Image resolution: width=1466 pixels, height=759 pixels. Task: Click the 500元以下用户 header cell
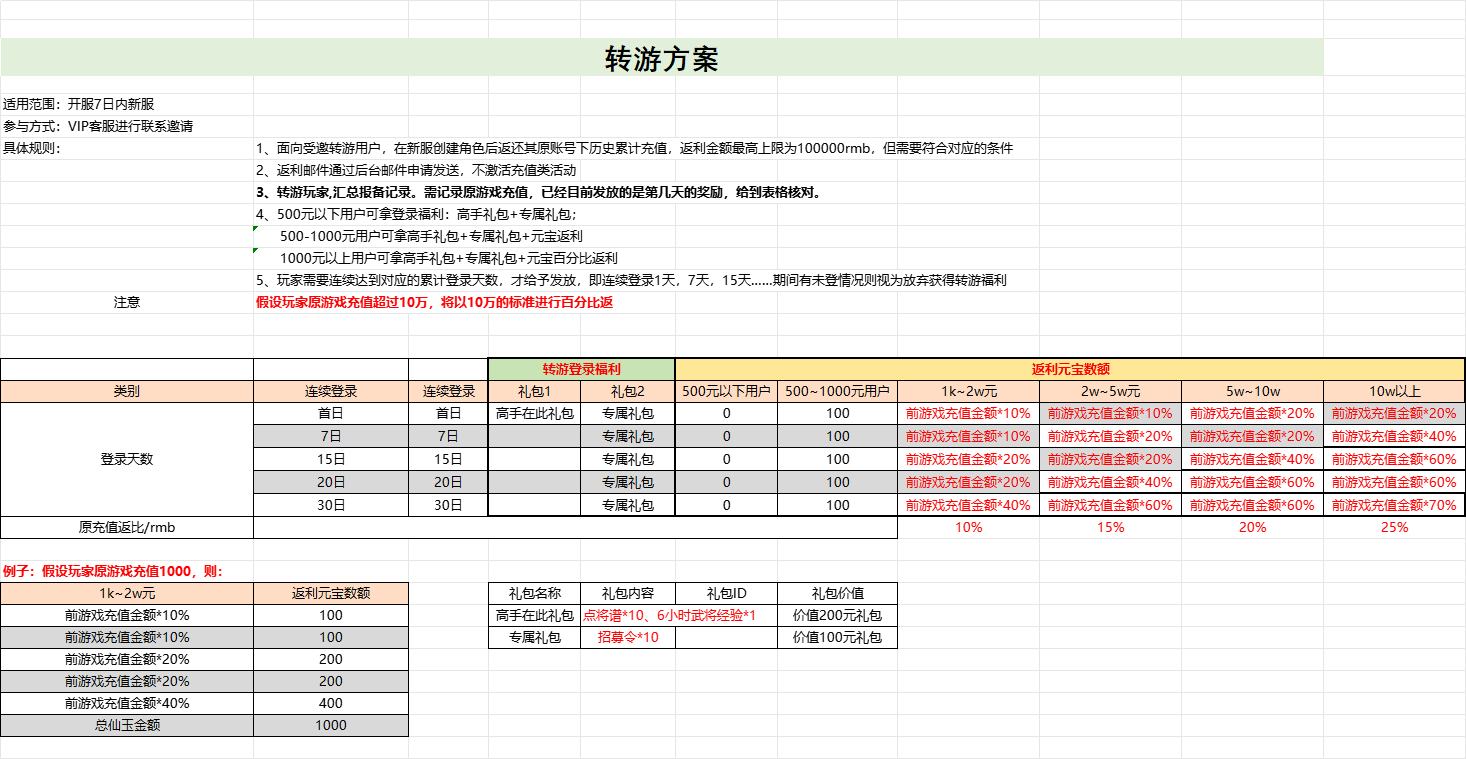click(726, 391)
